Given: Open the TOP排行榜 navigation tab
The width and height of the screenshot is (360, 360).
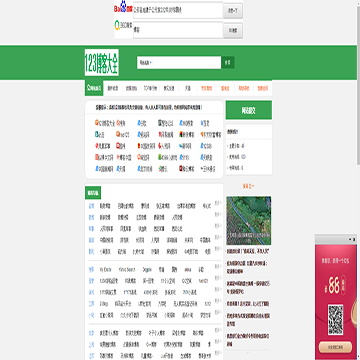Looking at the screenshot, I should 150,89.
